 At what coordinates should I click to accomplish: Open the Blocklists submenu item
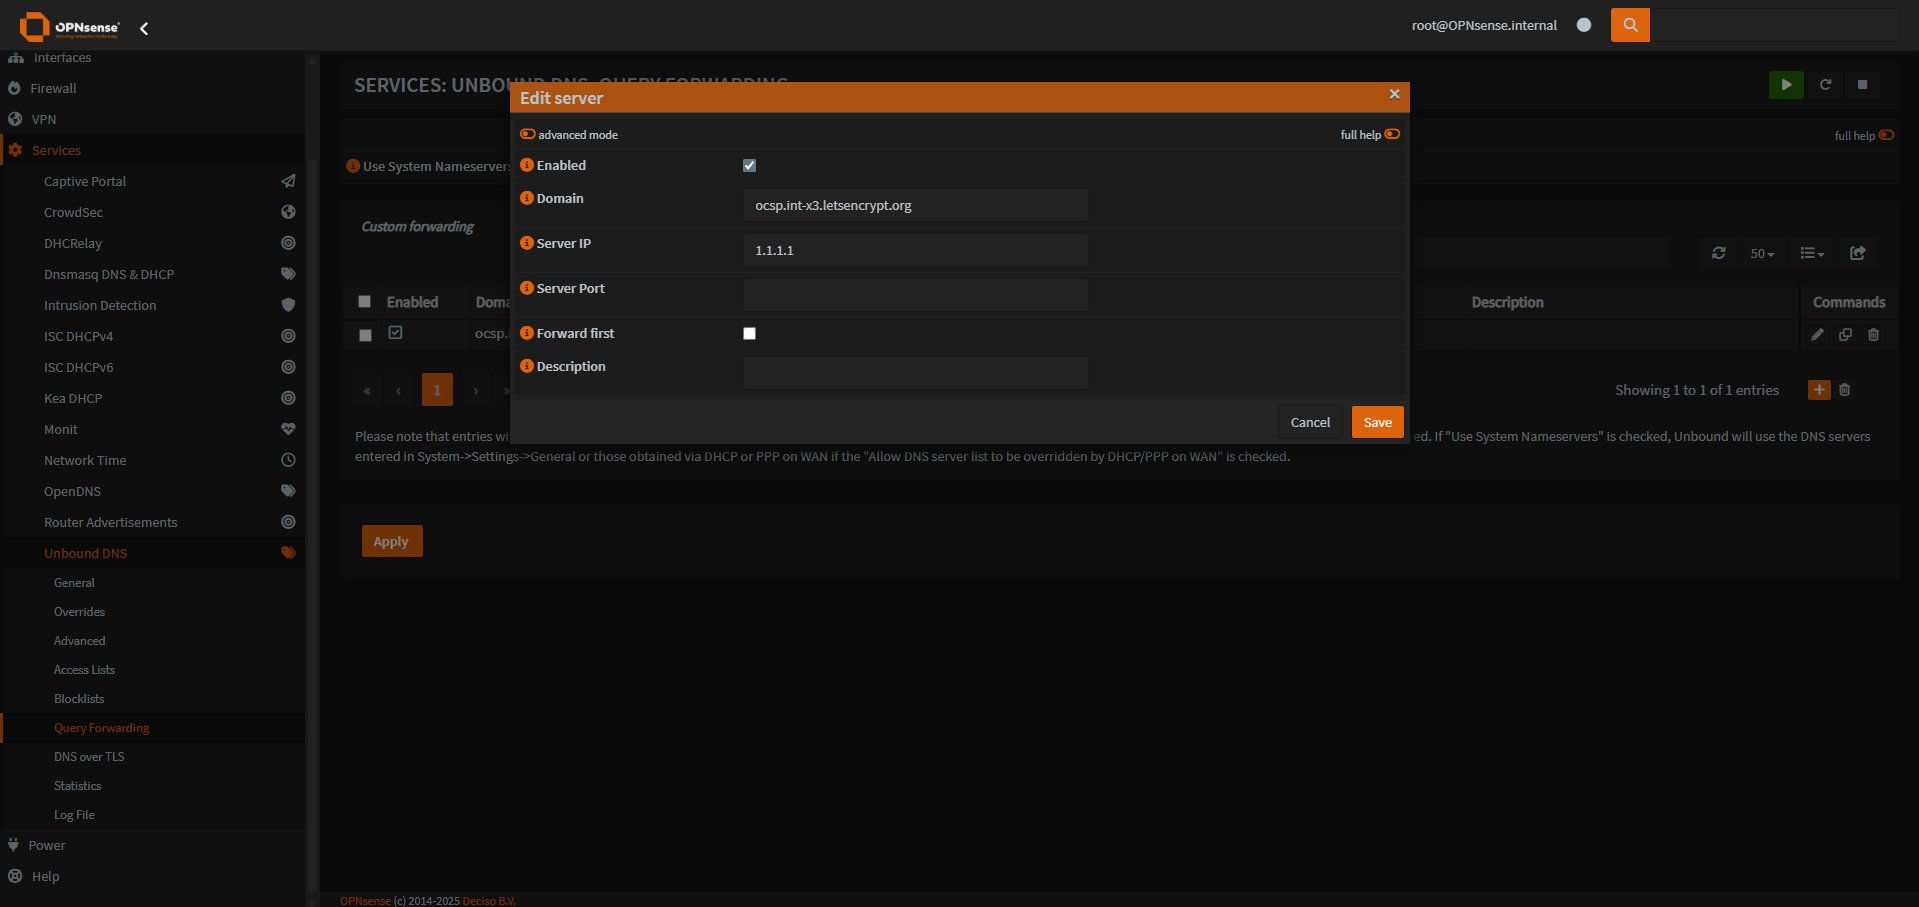pyautogui.click(x=79, y=699)
